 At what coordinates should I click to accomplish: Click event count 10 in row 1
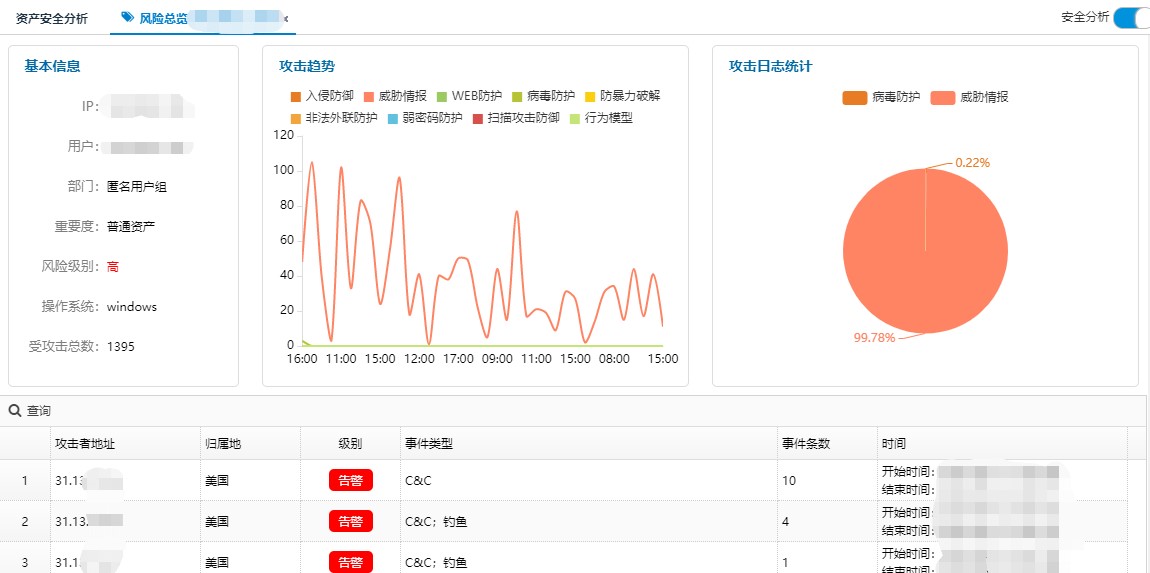point(788,481)
